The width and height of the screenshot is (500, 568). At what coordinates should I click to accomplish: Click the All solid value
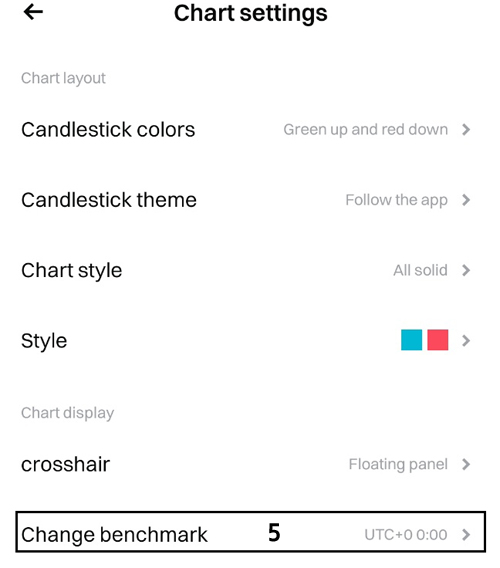tap(420, 270)
